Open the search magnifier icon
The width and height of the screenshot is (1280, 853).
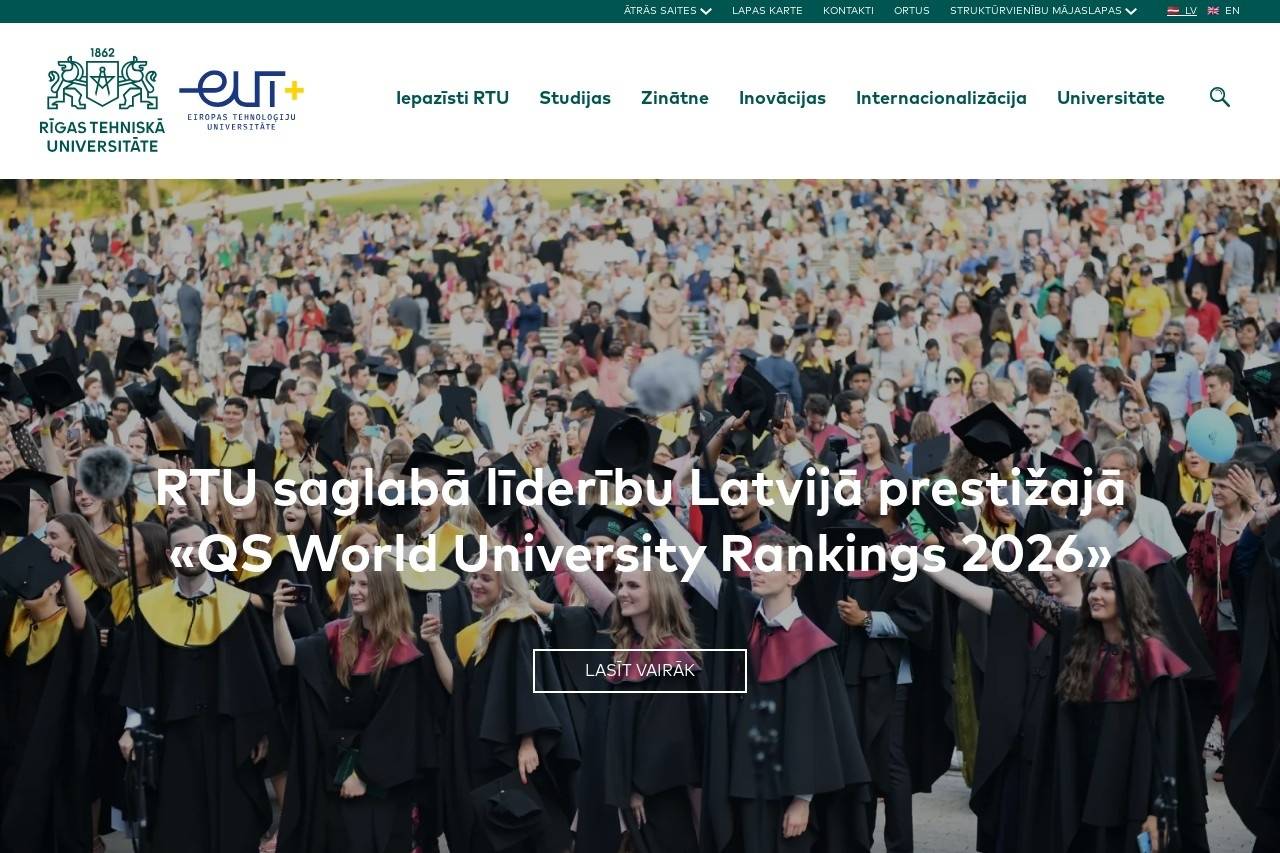[1219, 97]
